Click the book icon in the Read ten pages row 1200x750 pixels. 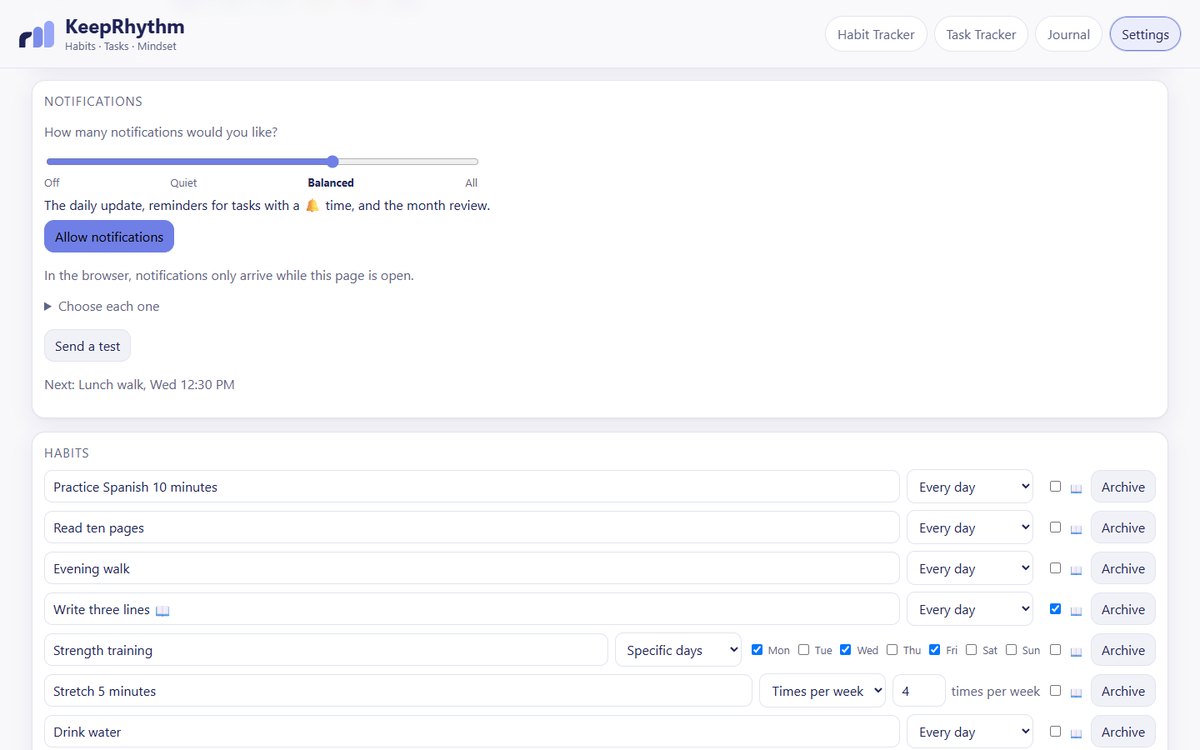click(1076, 529)
